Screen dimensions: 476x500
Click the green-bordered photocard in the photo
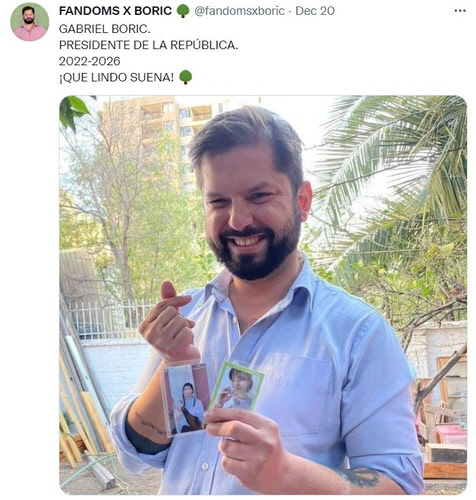point(237,387)
